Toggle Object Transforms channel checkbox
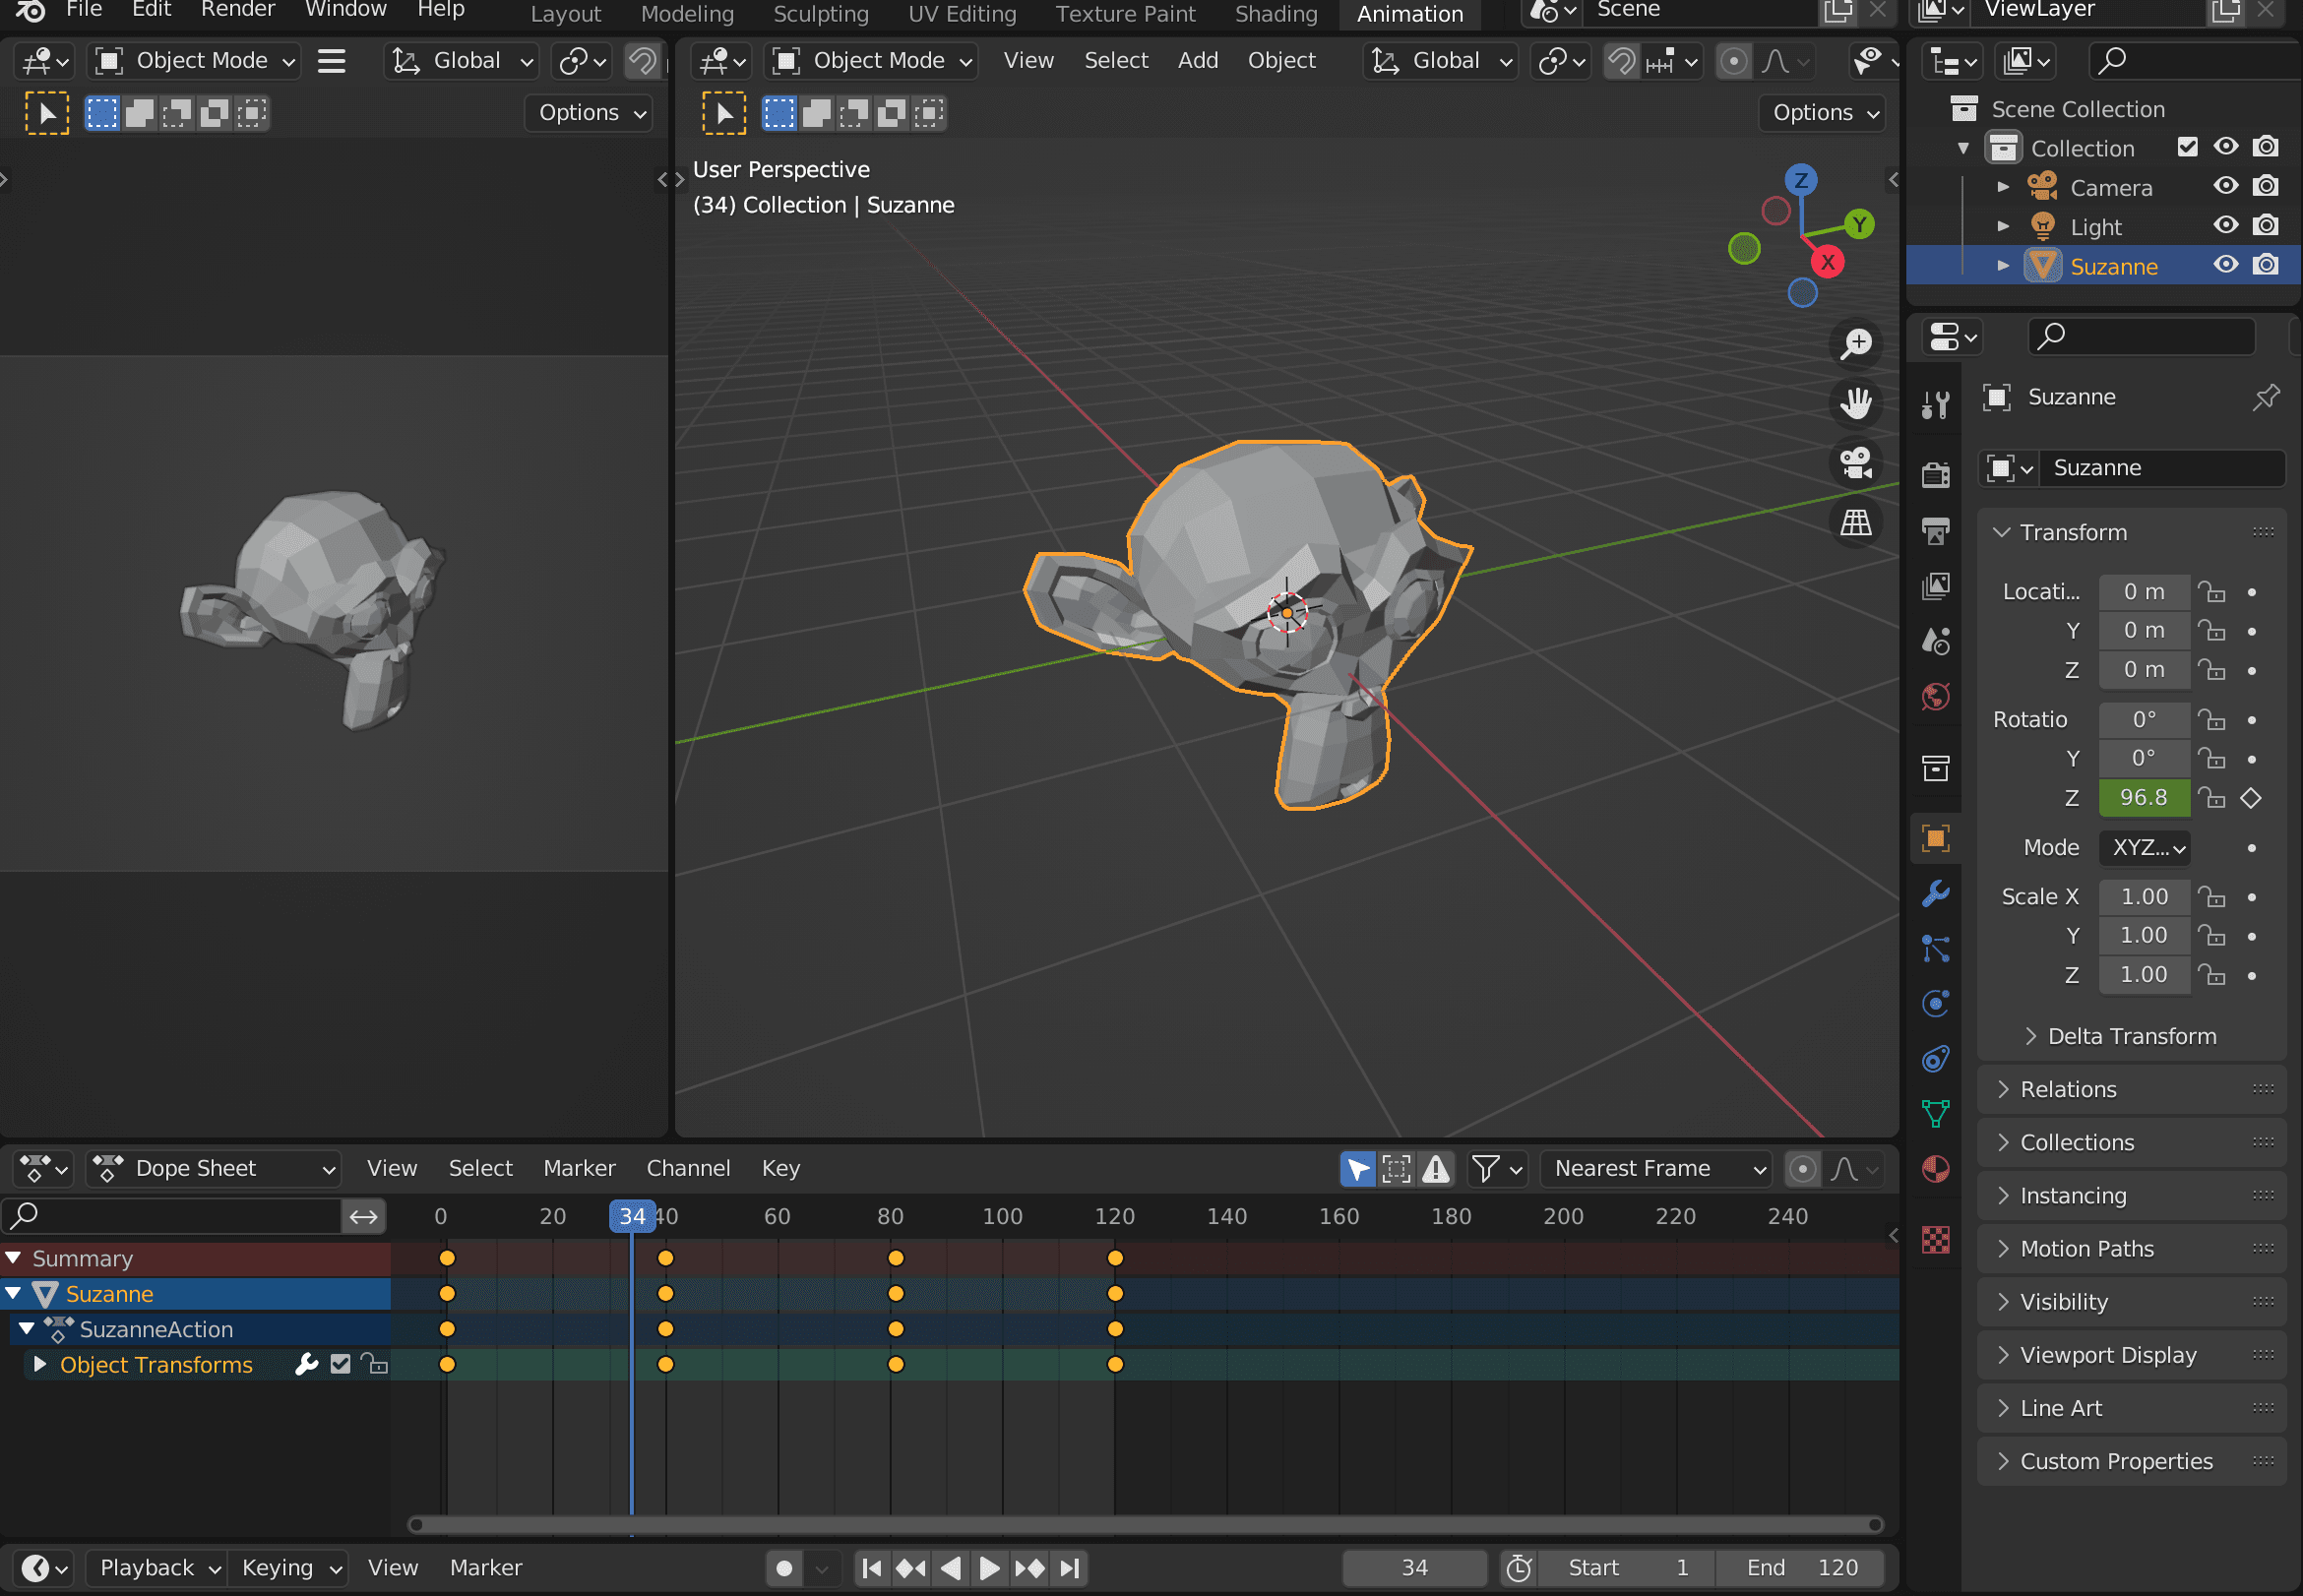 tap(340, 1364)
